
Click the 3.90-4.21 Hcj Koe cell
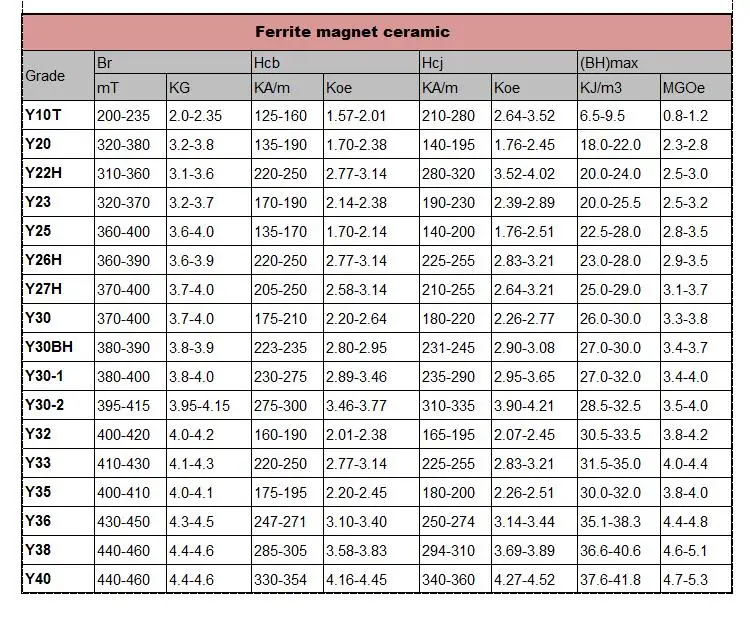click(524, 405)
